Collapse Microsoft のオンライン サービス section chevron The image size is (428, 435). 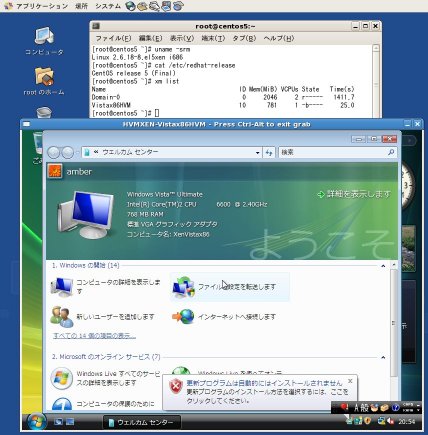click(x=383, y=357)
